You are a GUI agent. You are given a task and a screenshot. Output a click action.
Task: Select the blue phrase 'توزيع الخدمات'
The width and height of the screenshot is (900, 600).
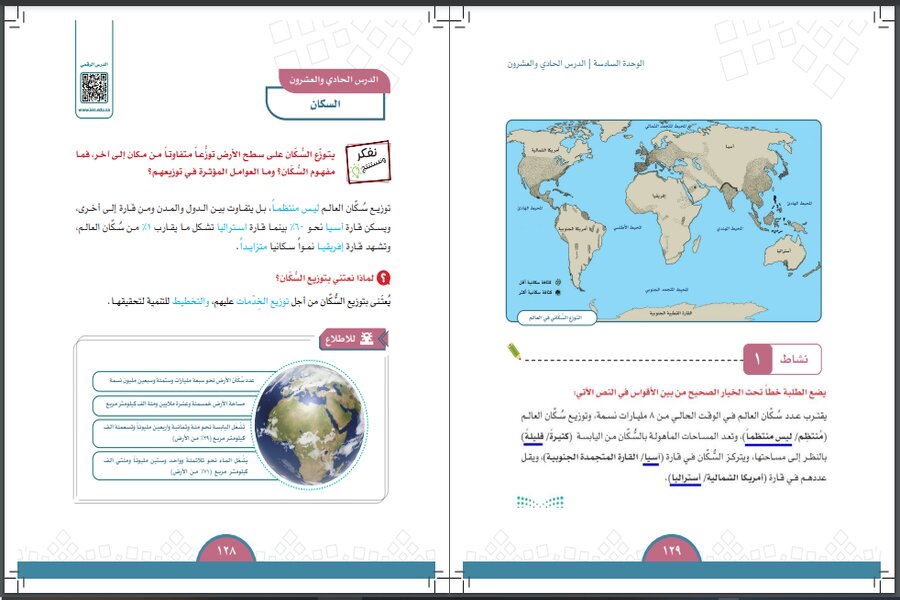(x=262, y=301)
